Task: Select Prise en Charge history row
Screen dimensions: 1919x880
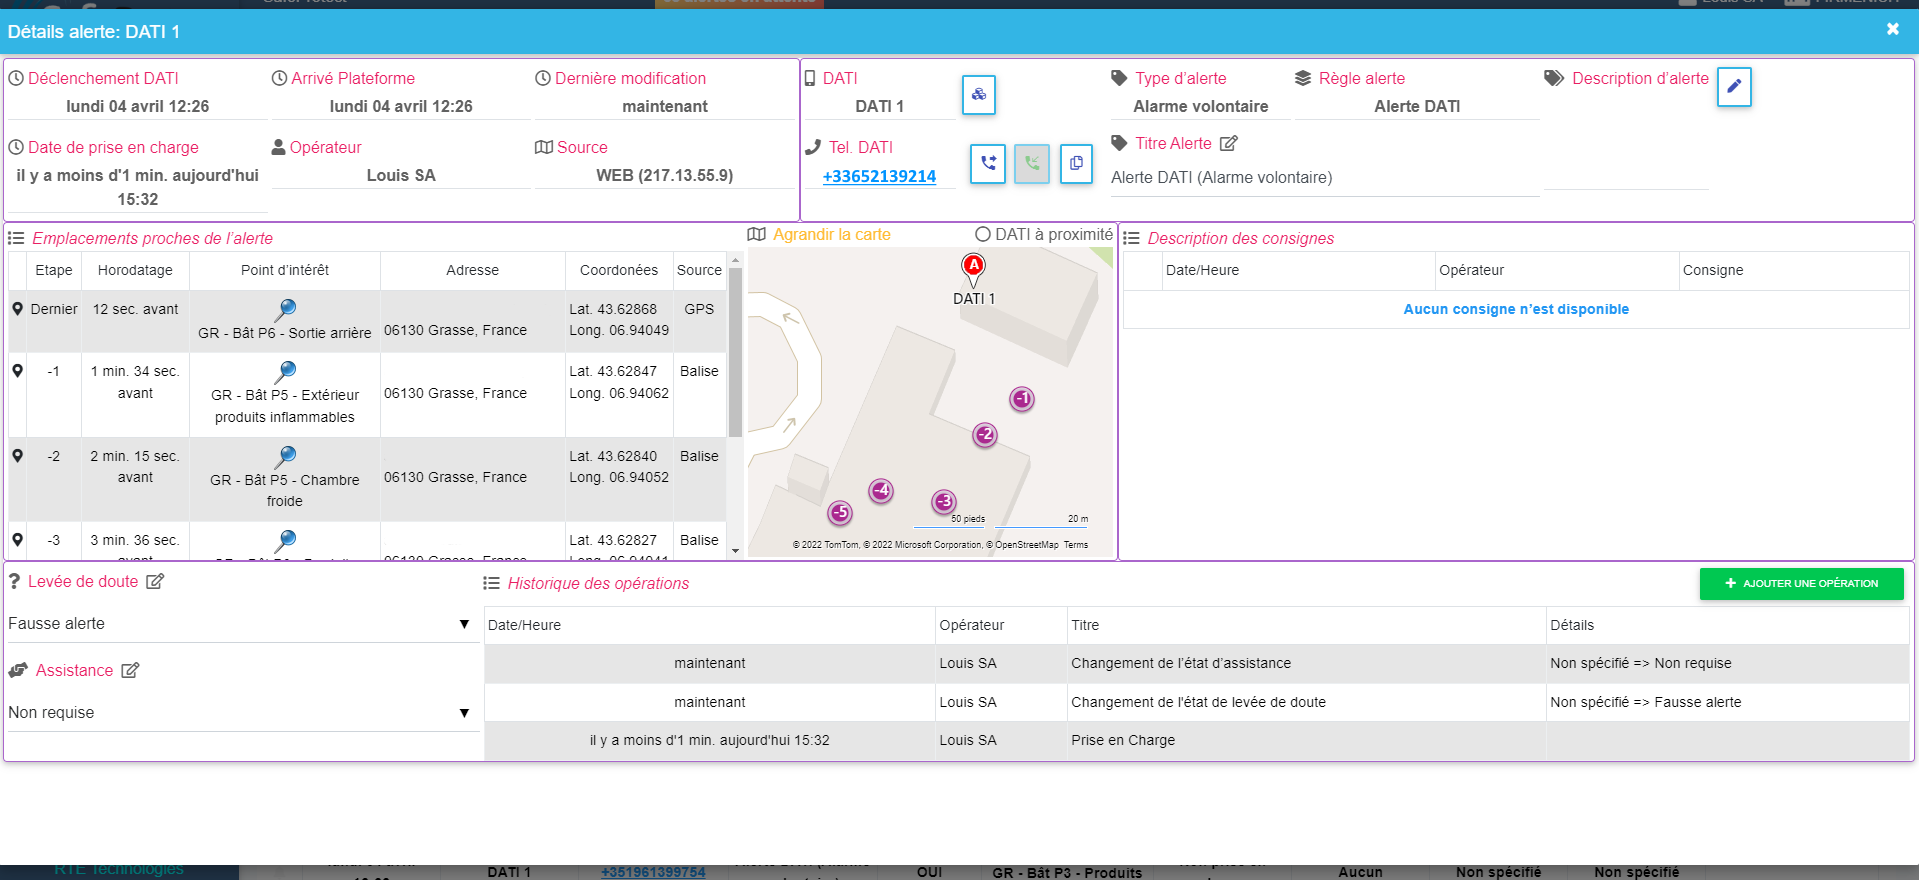Action: coord(1197,741)
